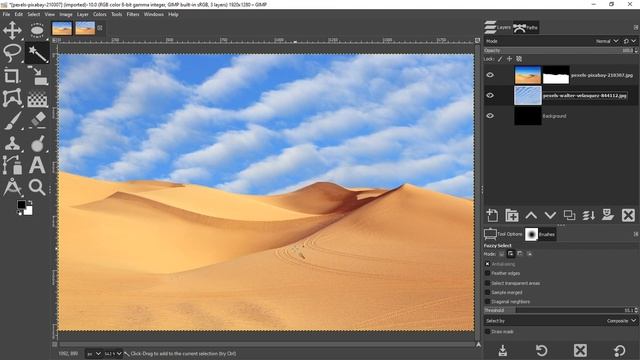Enable Select transparent areas
The image size is (640, 360).
(x=487, y=283)
